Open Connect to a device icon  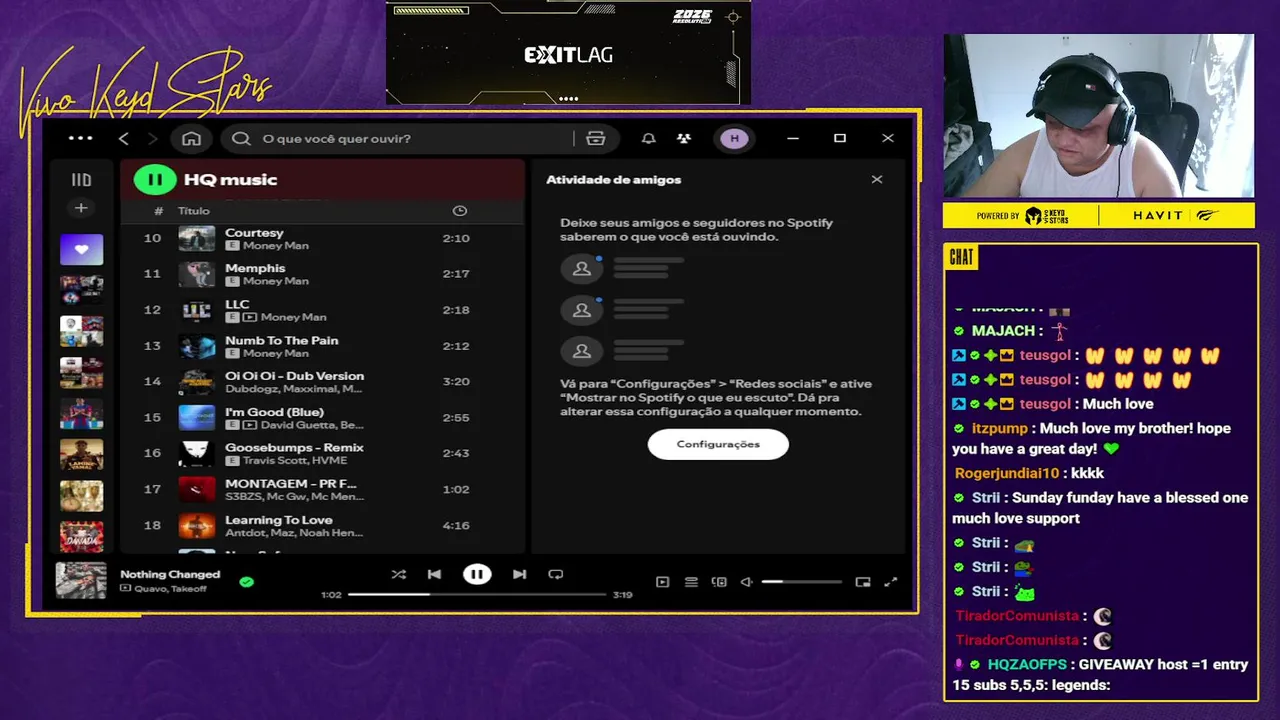719,582
